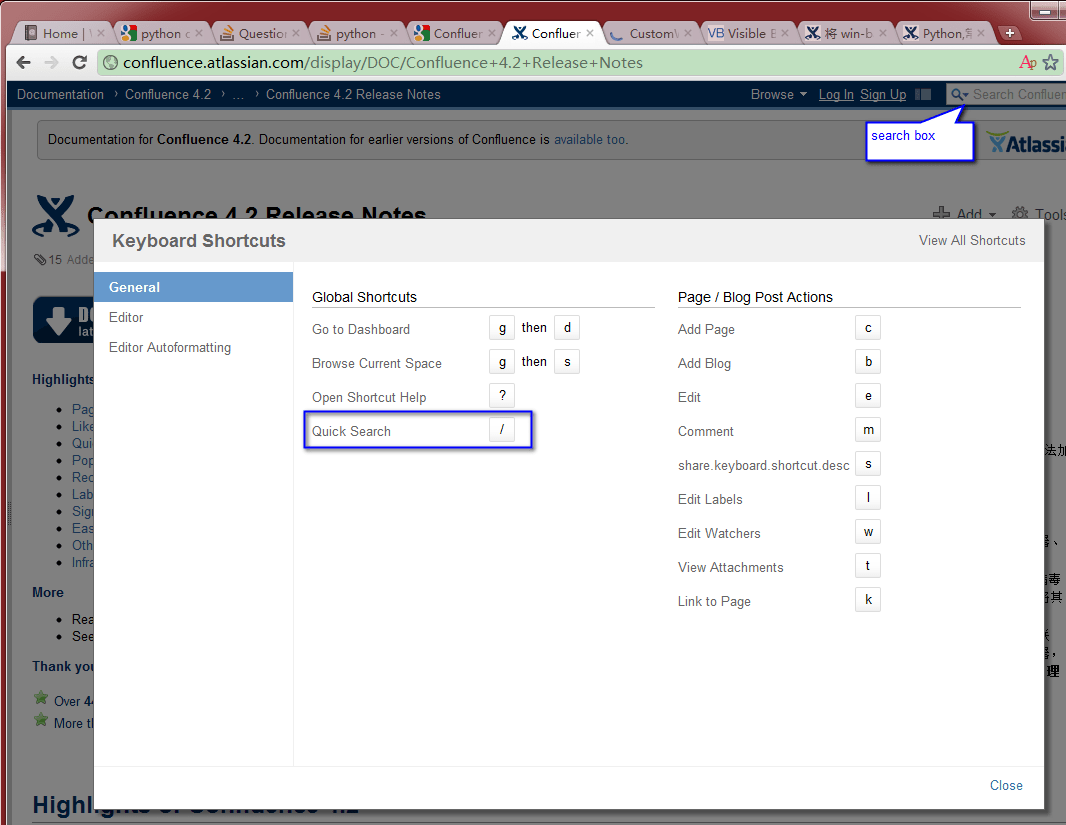Click the 'm' key badge

point(867,429)
